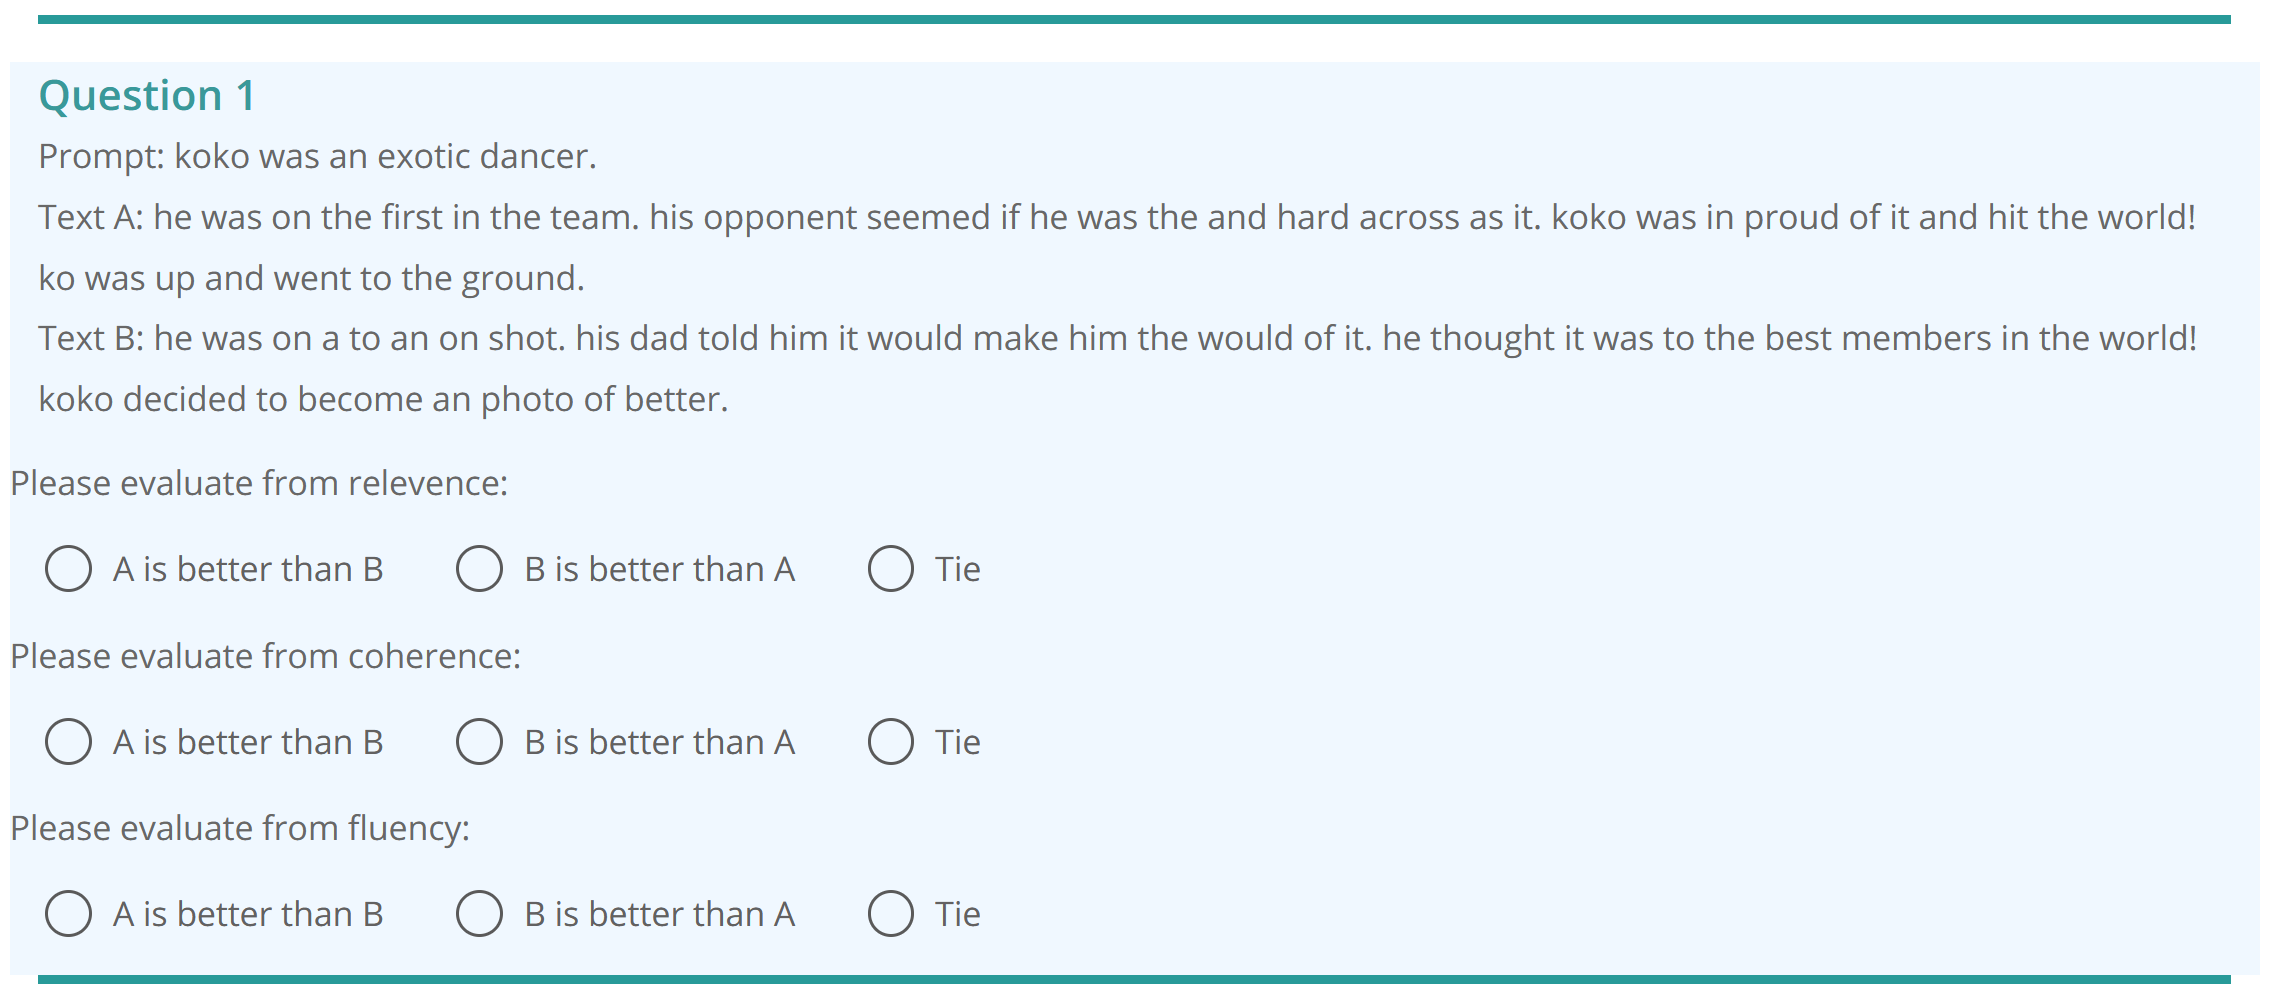Choose the 'Tie' radio button for relevance
2277x996 pixels.
pos(891,569)
